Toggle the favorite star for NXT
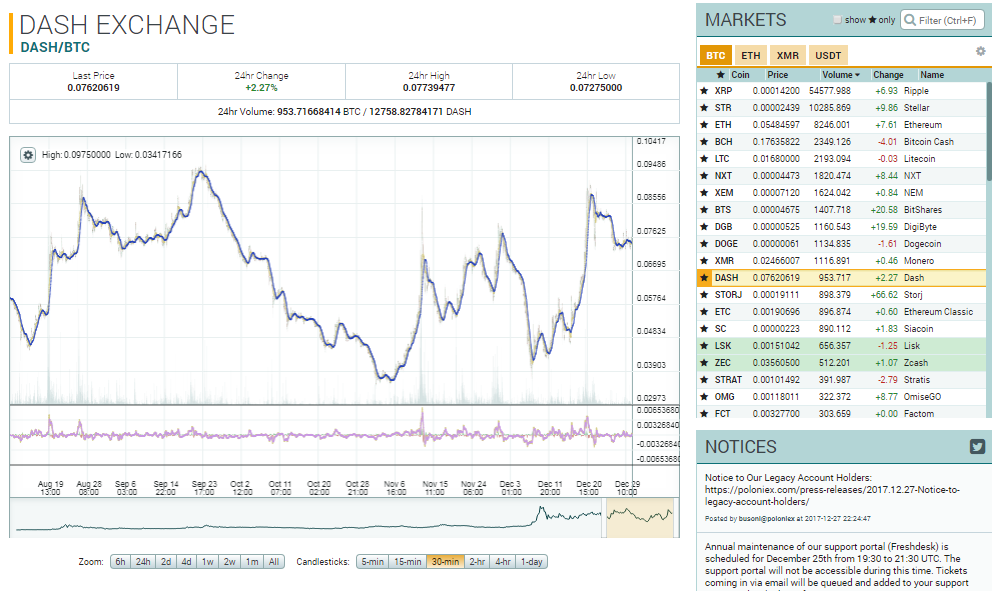 (704, 176)
